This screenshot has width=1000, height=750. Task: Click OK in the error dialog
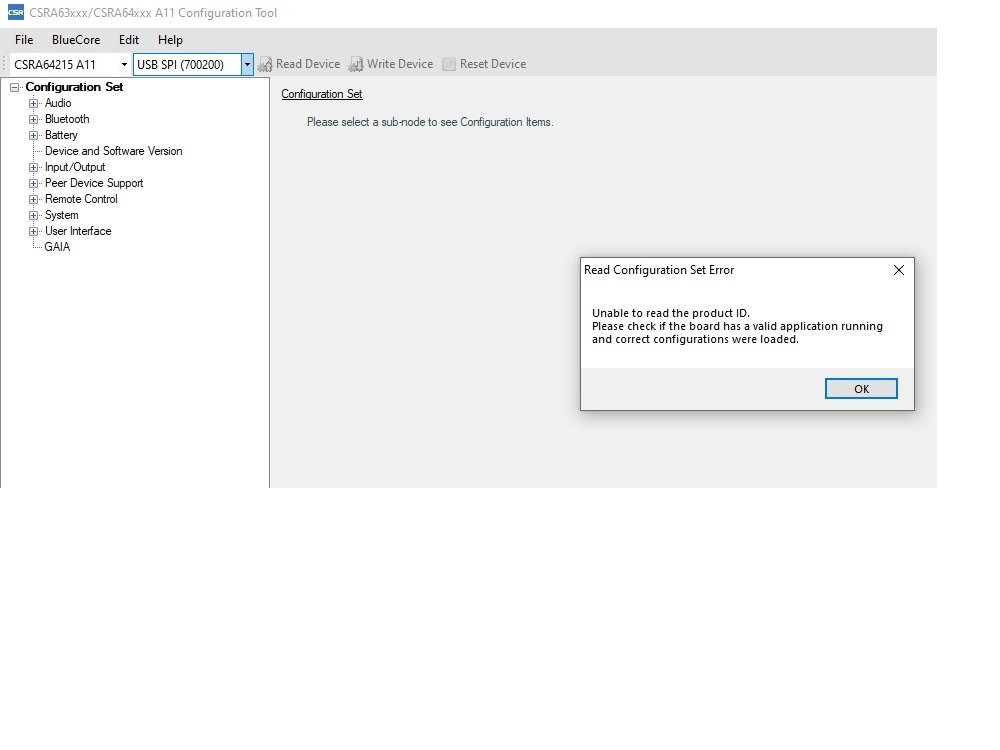pyautogui.click(x=861, y=388)
